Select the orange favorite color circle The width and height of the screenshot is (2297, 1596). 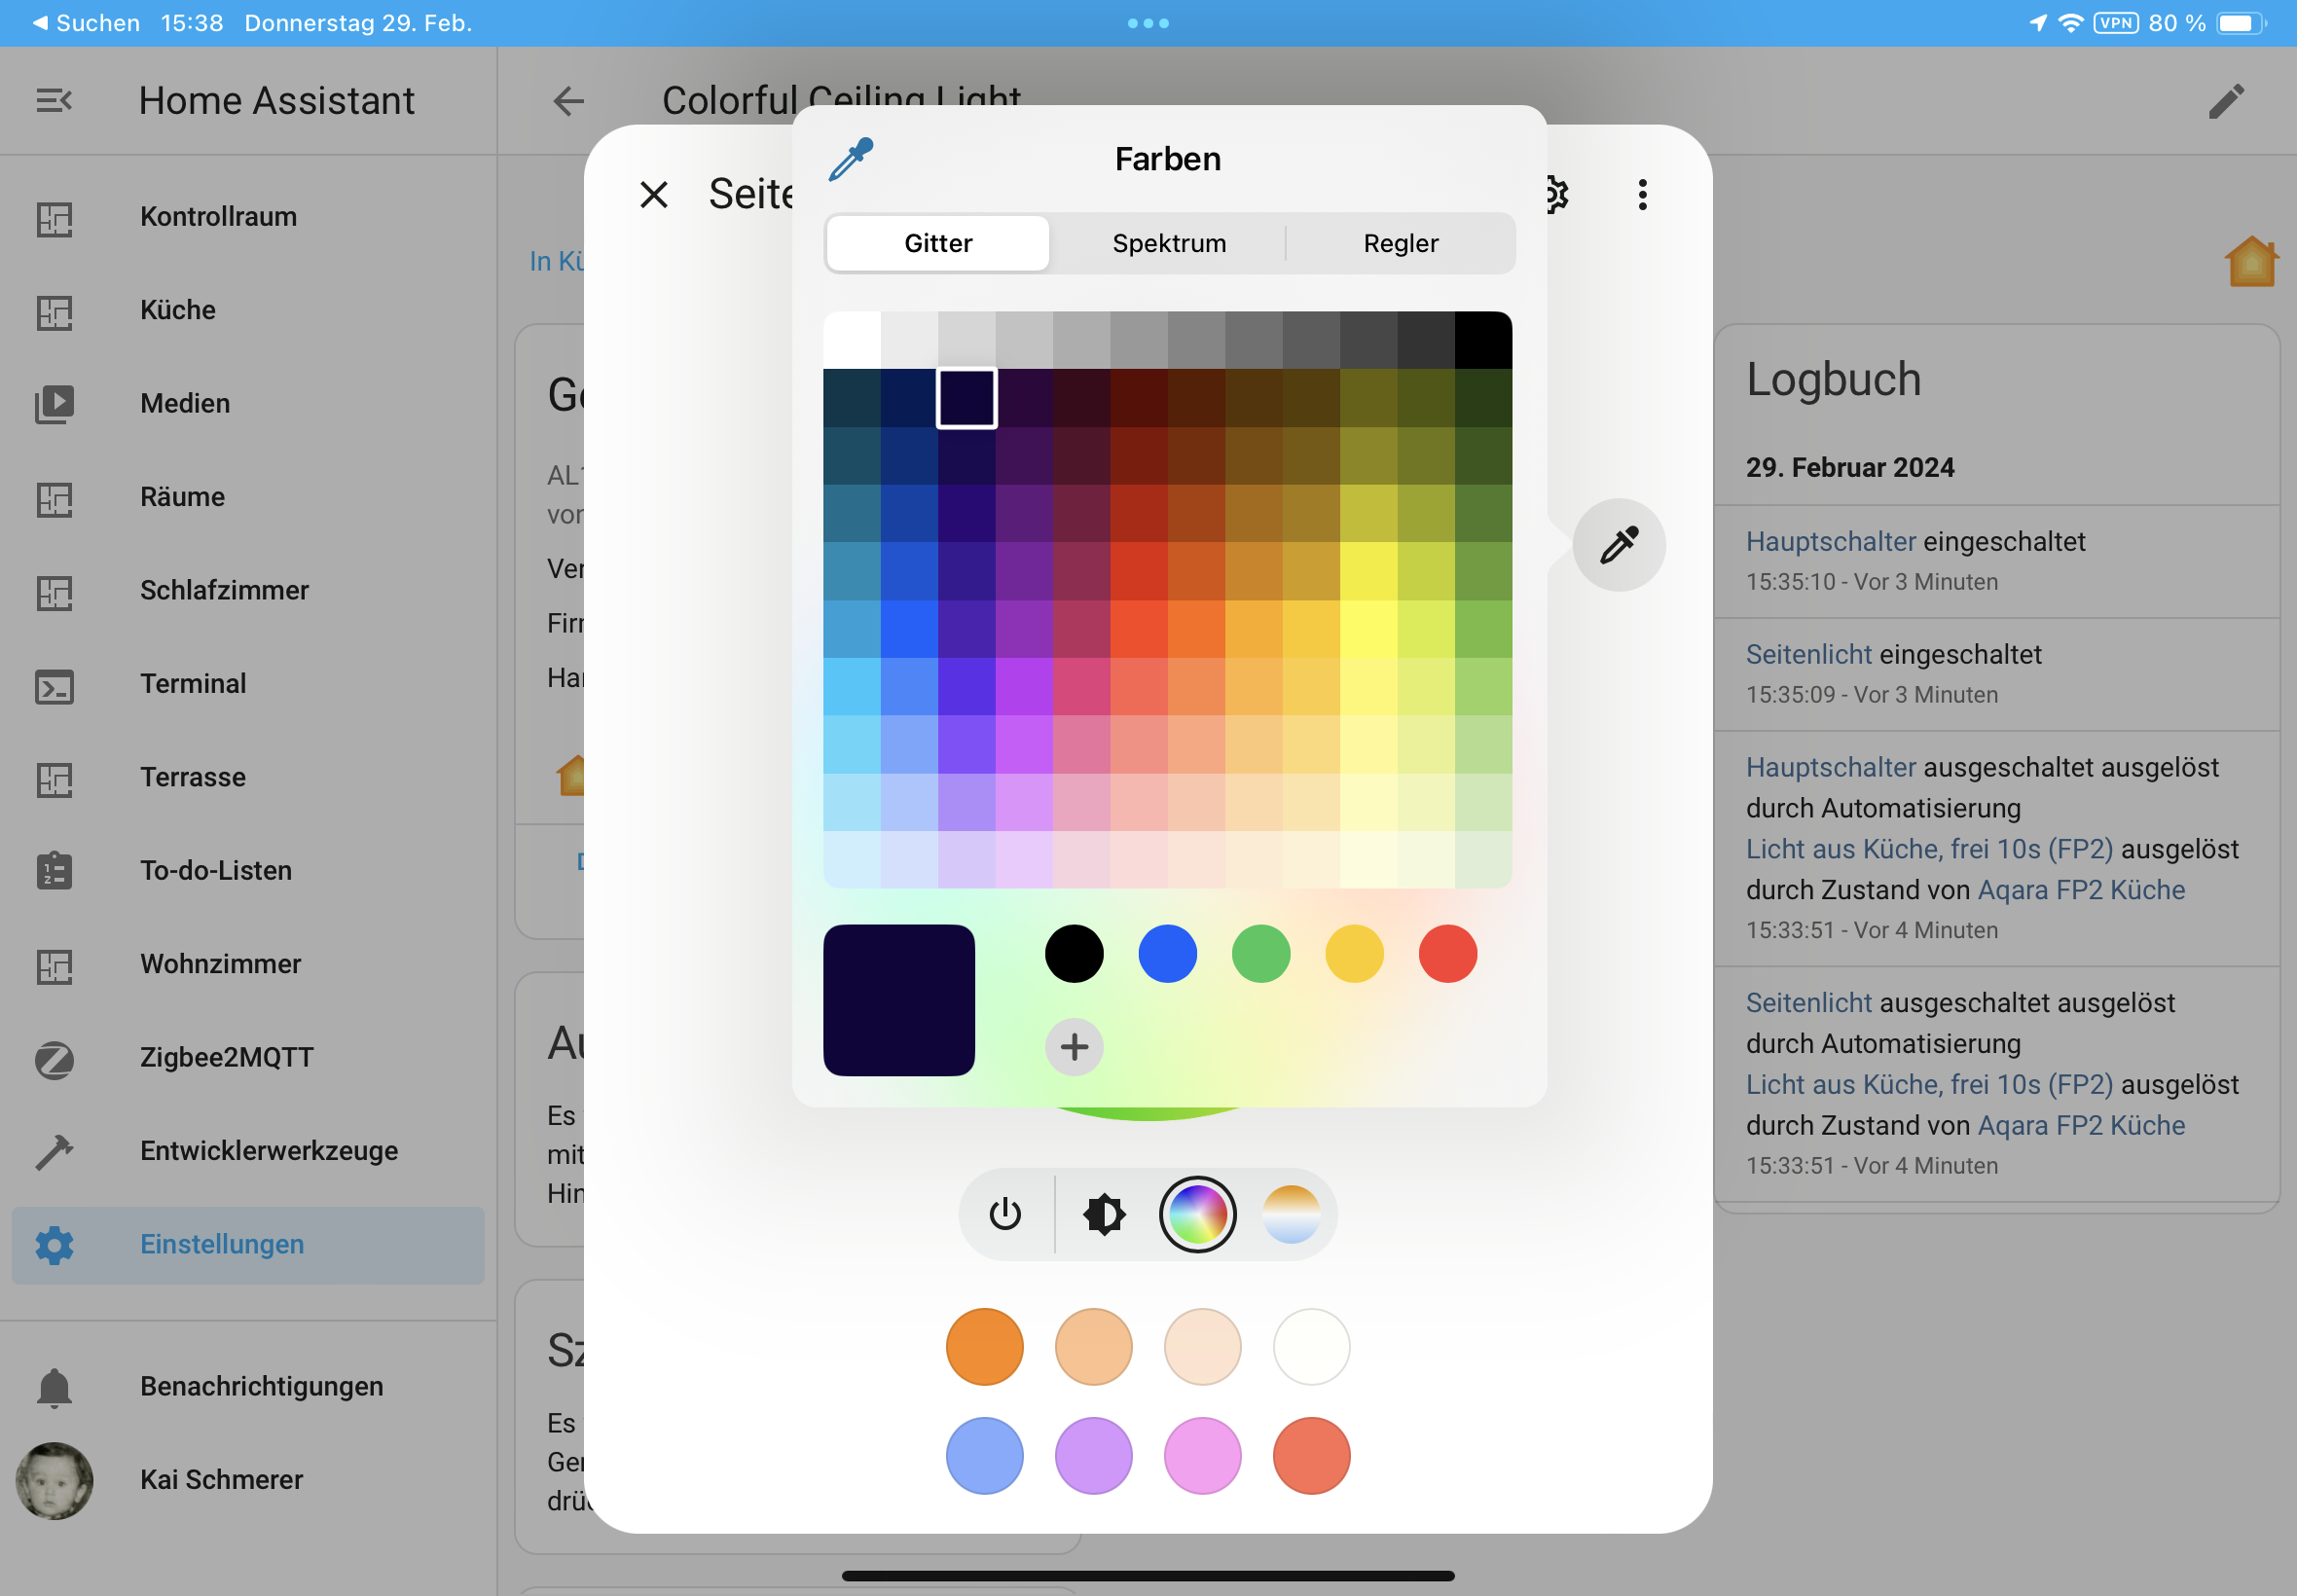click(984, 1347)
